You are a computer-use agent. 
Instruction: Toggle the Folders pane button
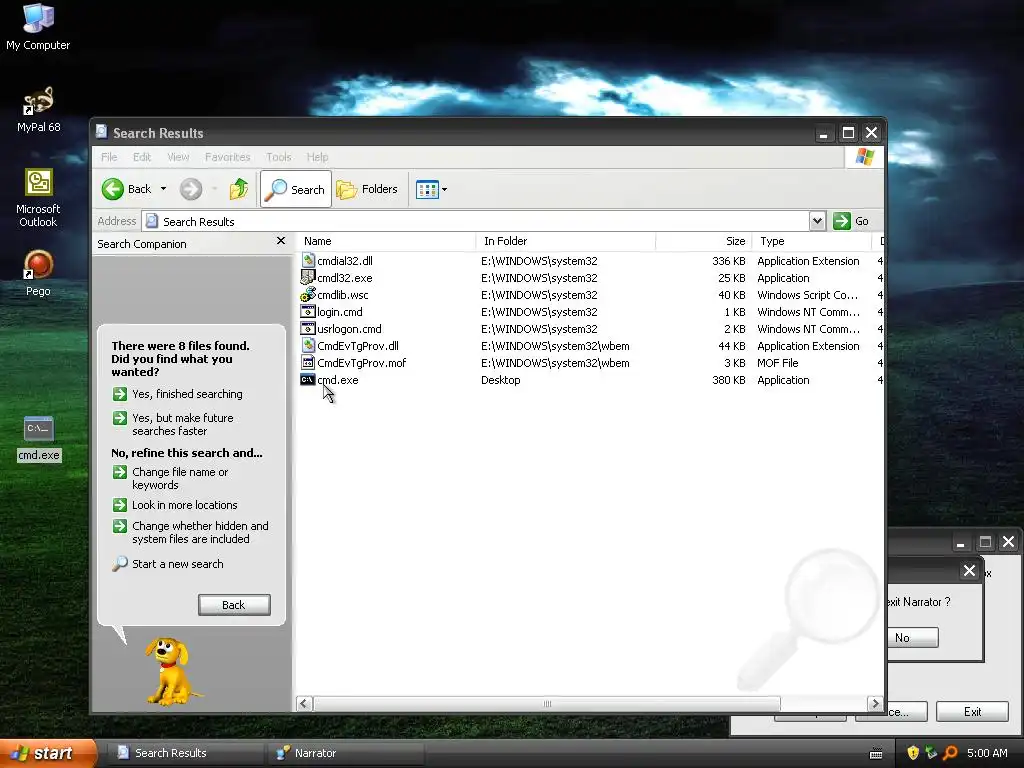point(367,189)
